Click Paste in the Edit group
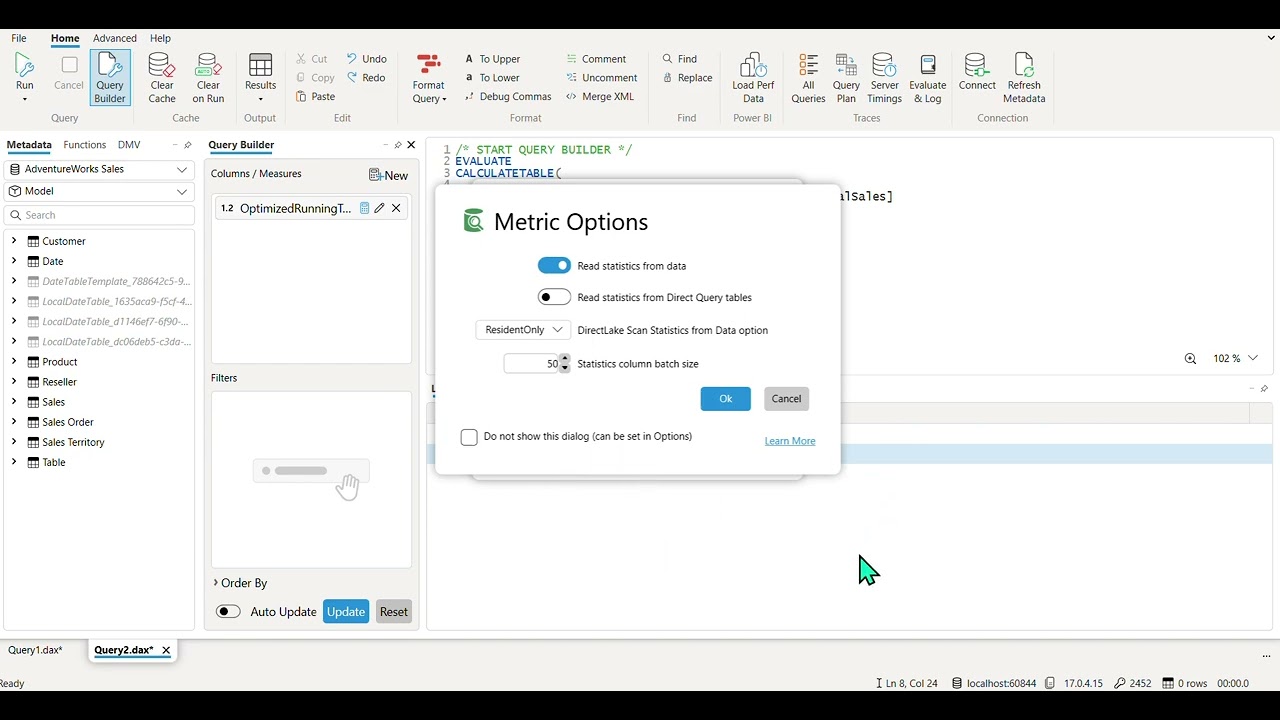This screenshot has height=720, width=1280. [x=315, y=97]
